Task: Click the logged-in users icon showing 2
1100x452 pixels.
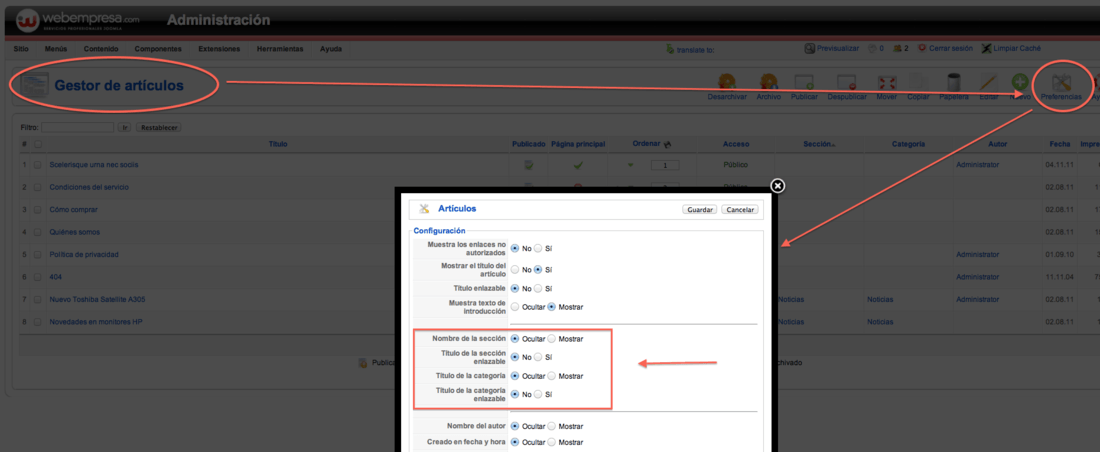Action: click(x=897, y=48)
